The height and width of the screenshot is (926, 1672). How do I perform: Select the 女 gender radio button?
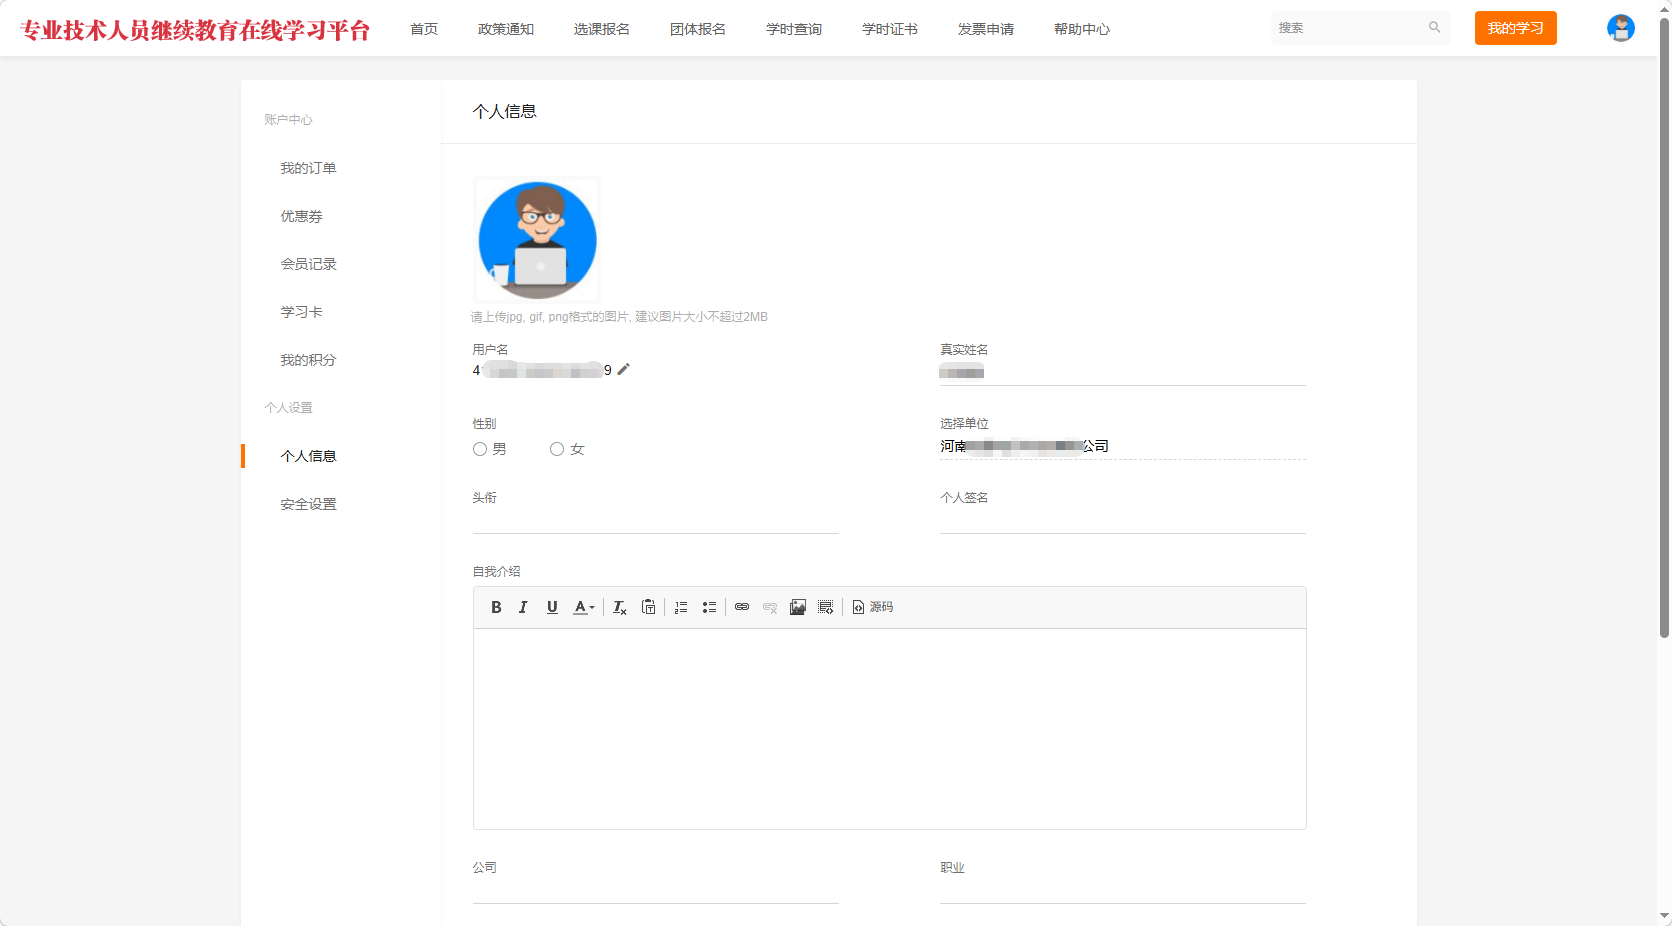tap(557, 449)
